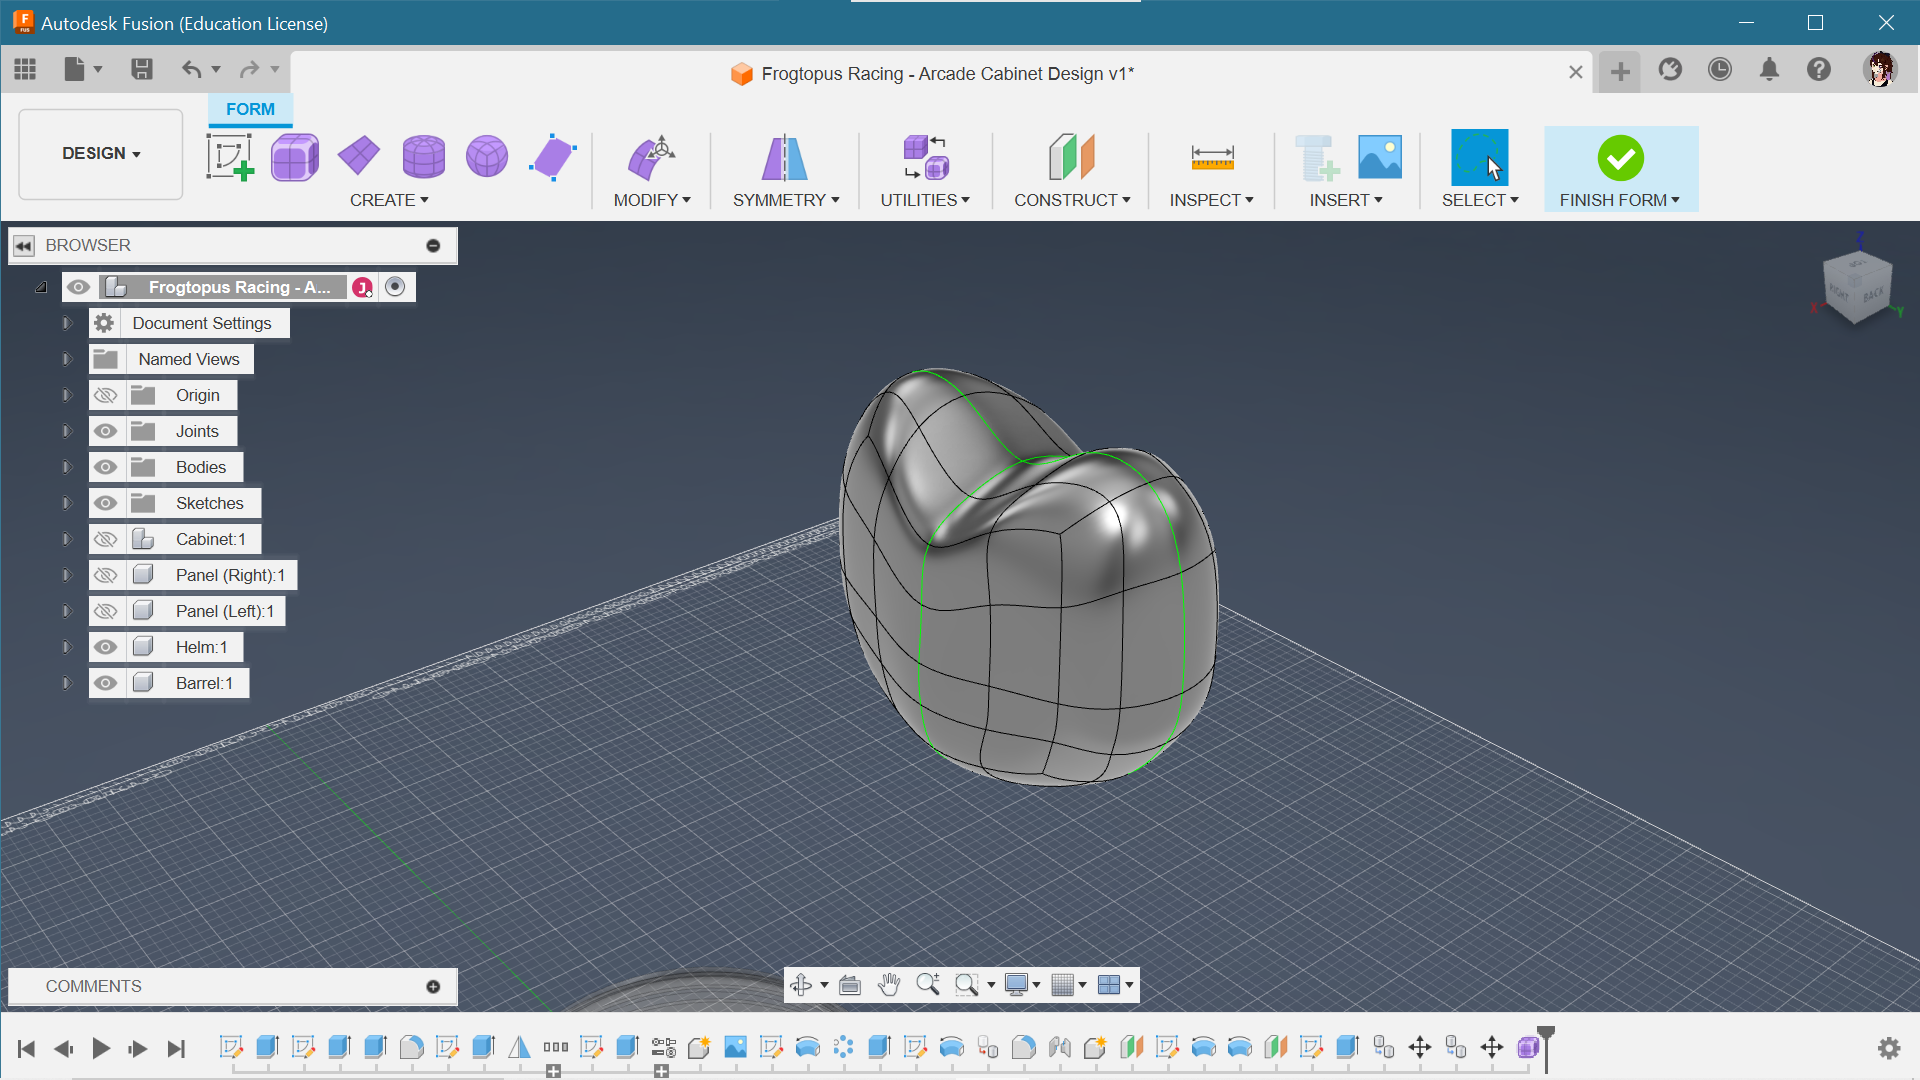Collapse the BROWSER panel
1920x1080 pixels.
point(24,245)
